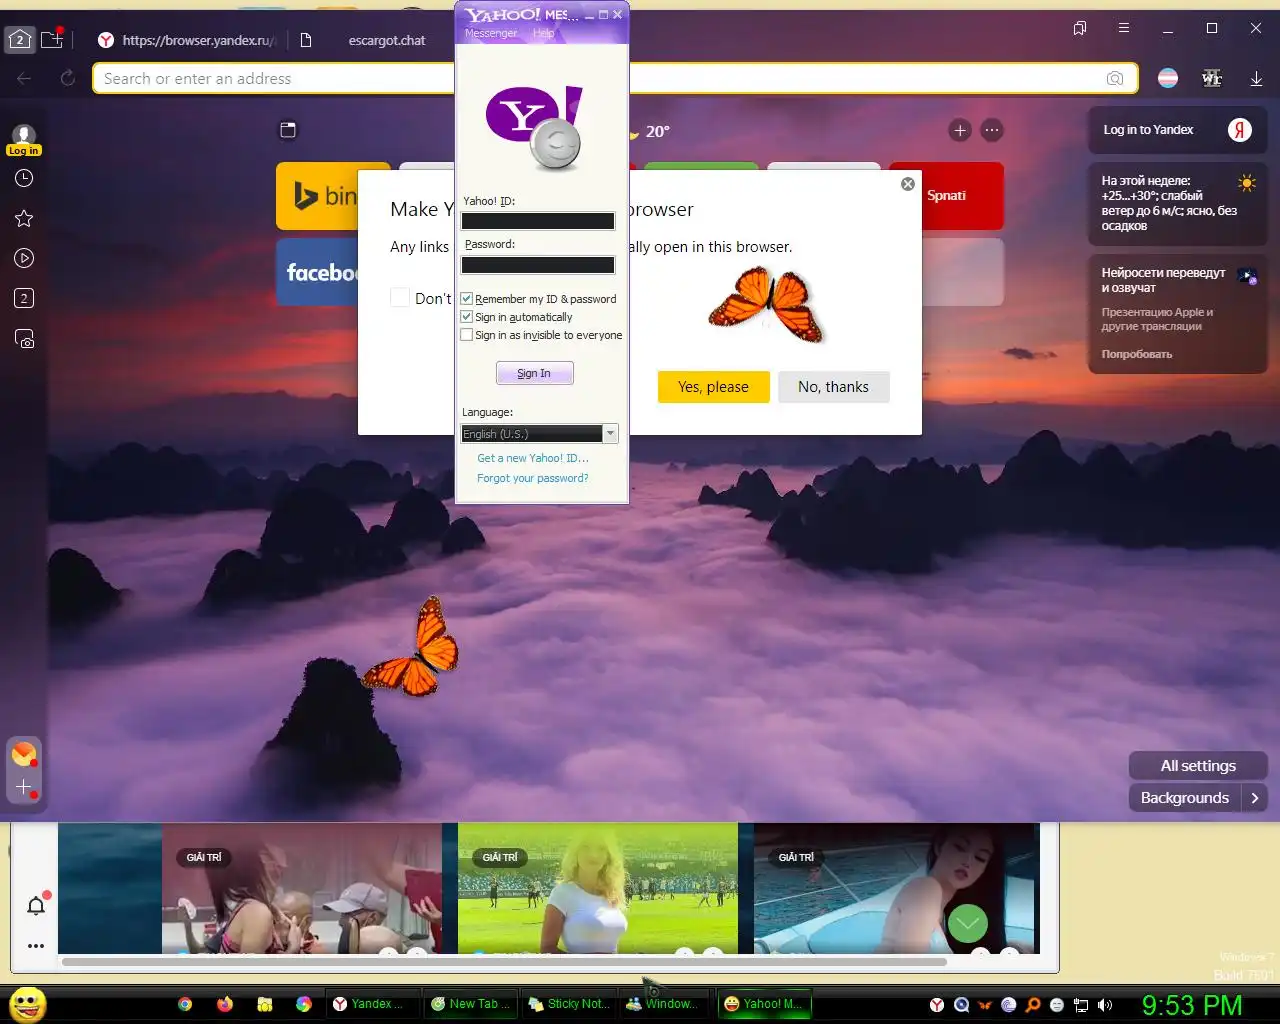The width and height of the screenshot is (1280, 1024).
Task: Open the smiley face Start button
Action: 28,1004
